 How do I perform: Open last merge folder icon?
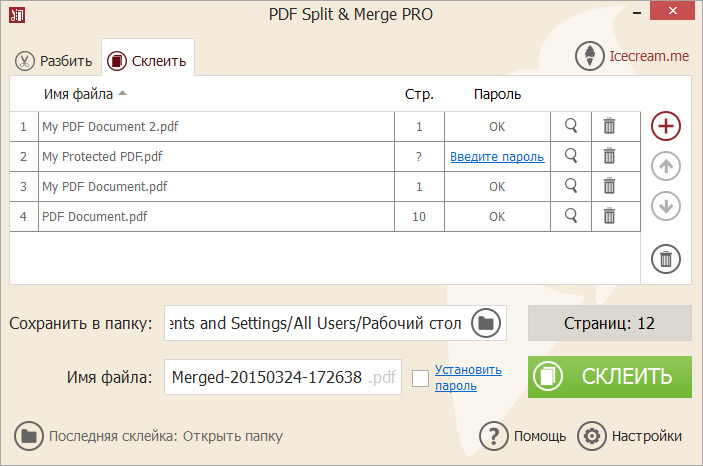click(x=29, y=436)
